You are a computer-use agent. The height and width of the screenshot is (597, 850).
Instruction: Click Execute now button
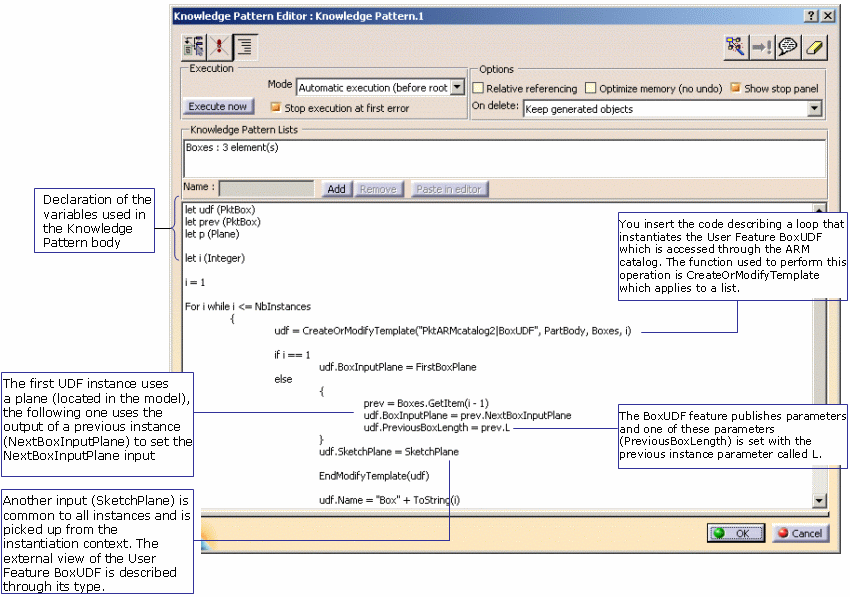pyautogui.click(x=218, y=107)
